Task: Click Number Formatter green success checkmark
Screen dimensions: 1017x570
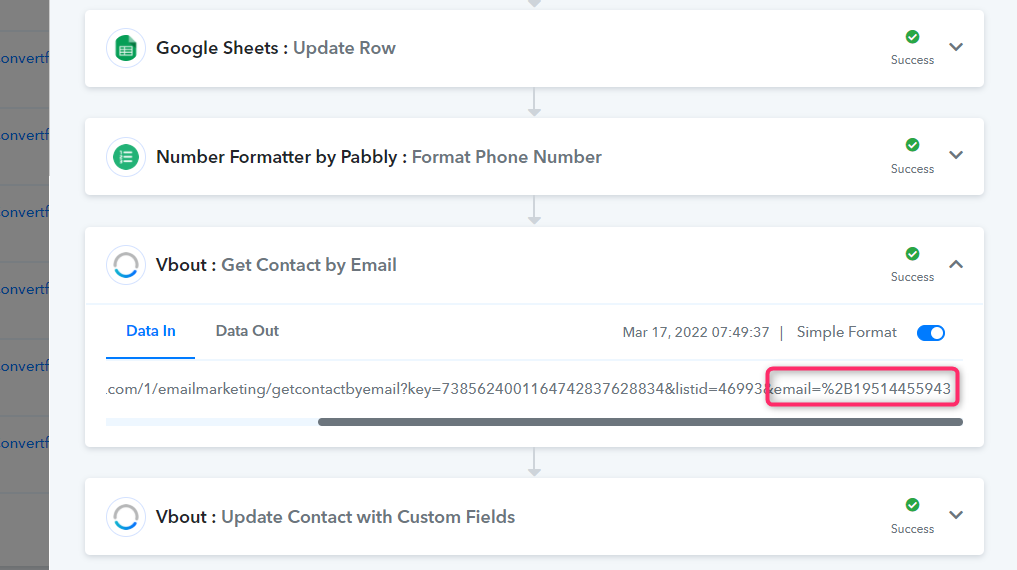Action: tap(912, 145)
